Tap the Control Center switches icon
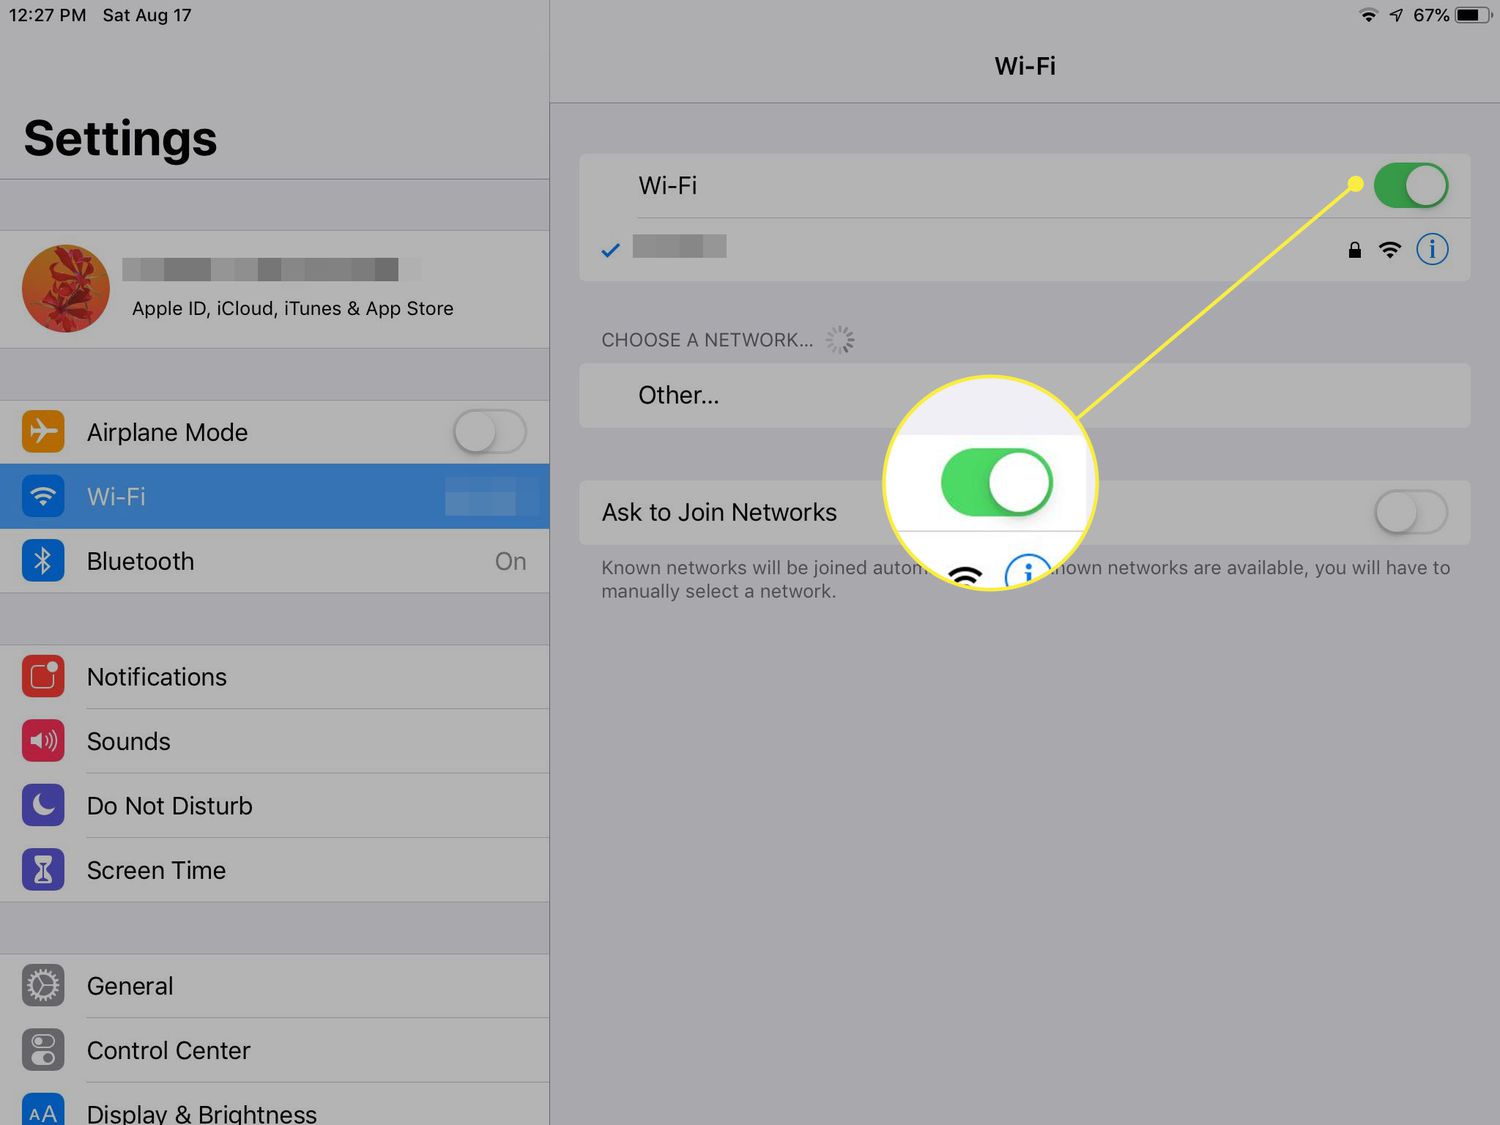This screenshot has height=1125, width=1500. click(43, 1050)
